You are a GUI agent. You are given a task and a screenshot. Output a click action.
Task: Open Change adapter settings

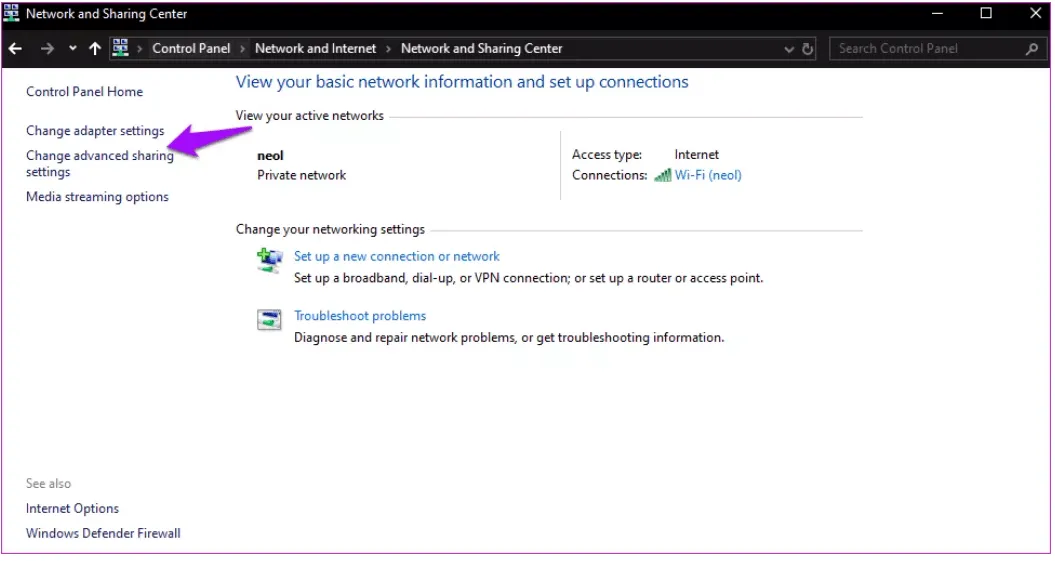pos(95,131)
